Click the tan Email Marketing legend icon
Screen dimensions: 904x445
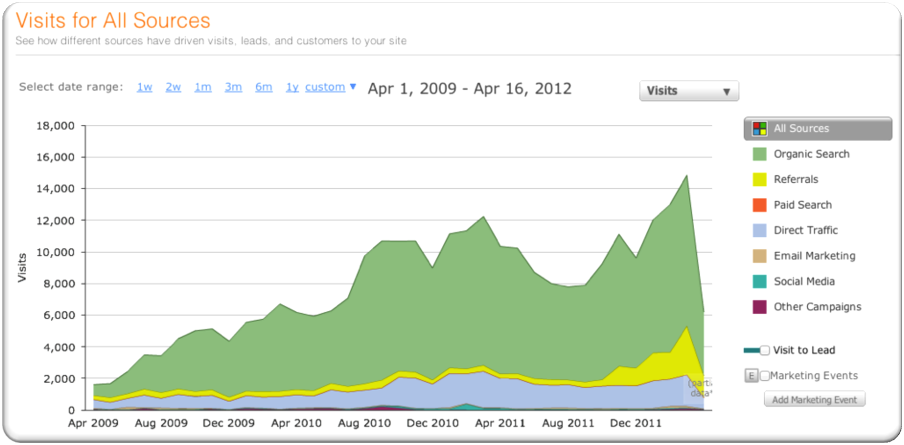(759, 256)
